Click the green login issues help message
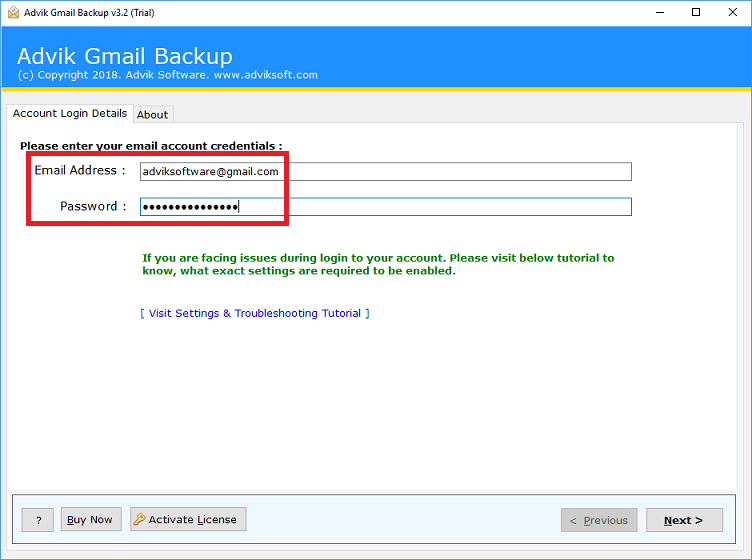 (x=378, y=264)
